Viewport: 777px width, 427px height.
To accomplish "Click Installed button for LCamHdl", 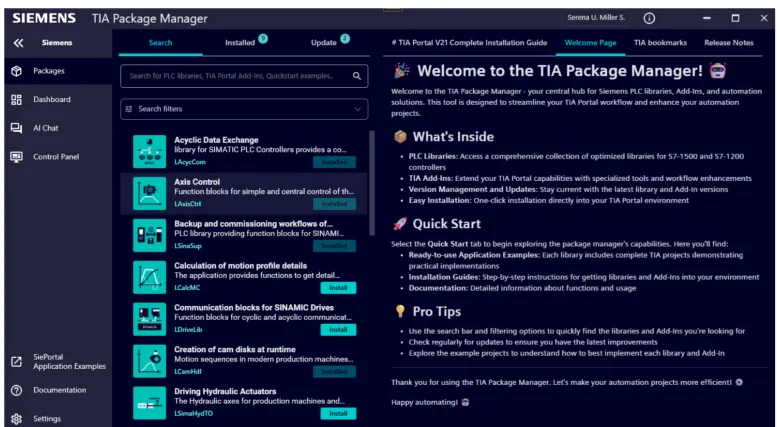I will pyautogui.click(x=334, y=372).
